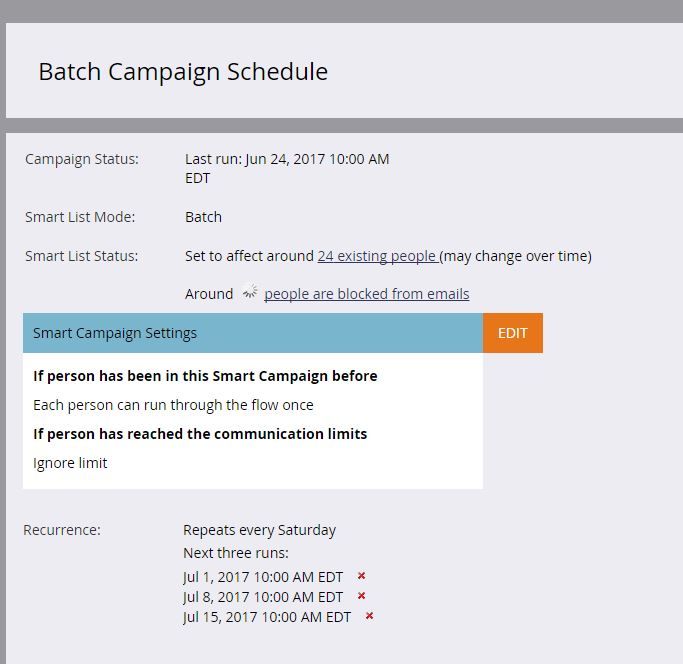Click Each person can run through flow once

pos(173,405)
